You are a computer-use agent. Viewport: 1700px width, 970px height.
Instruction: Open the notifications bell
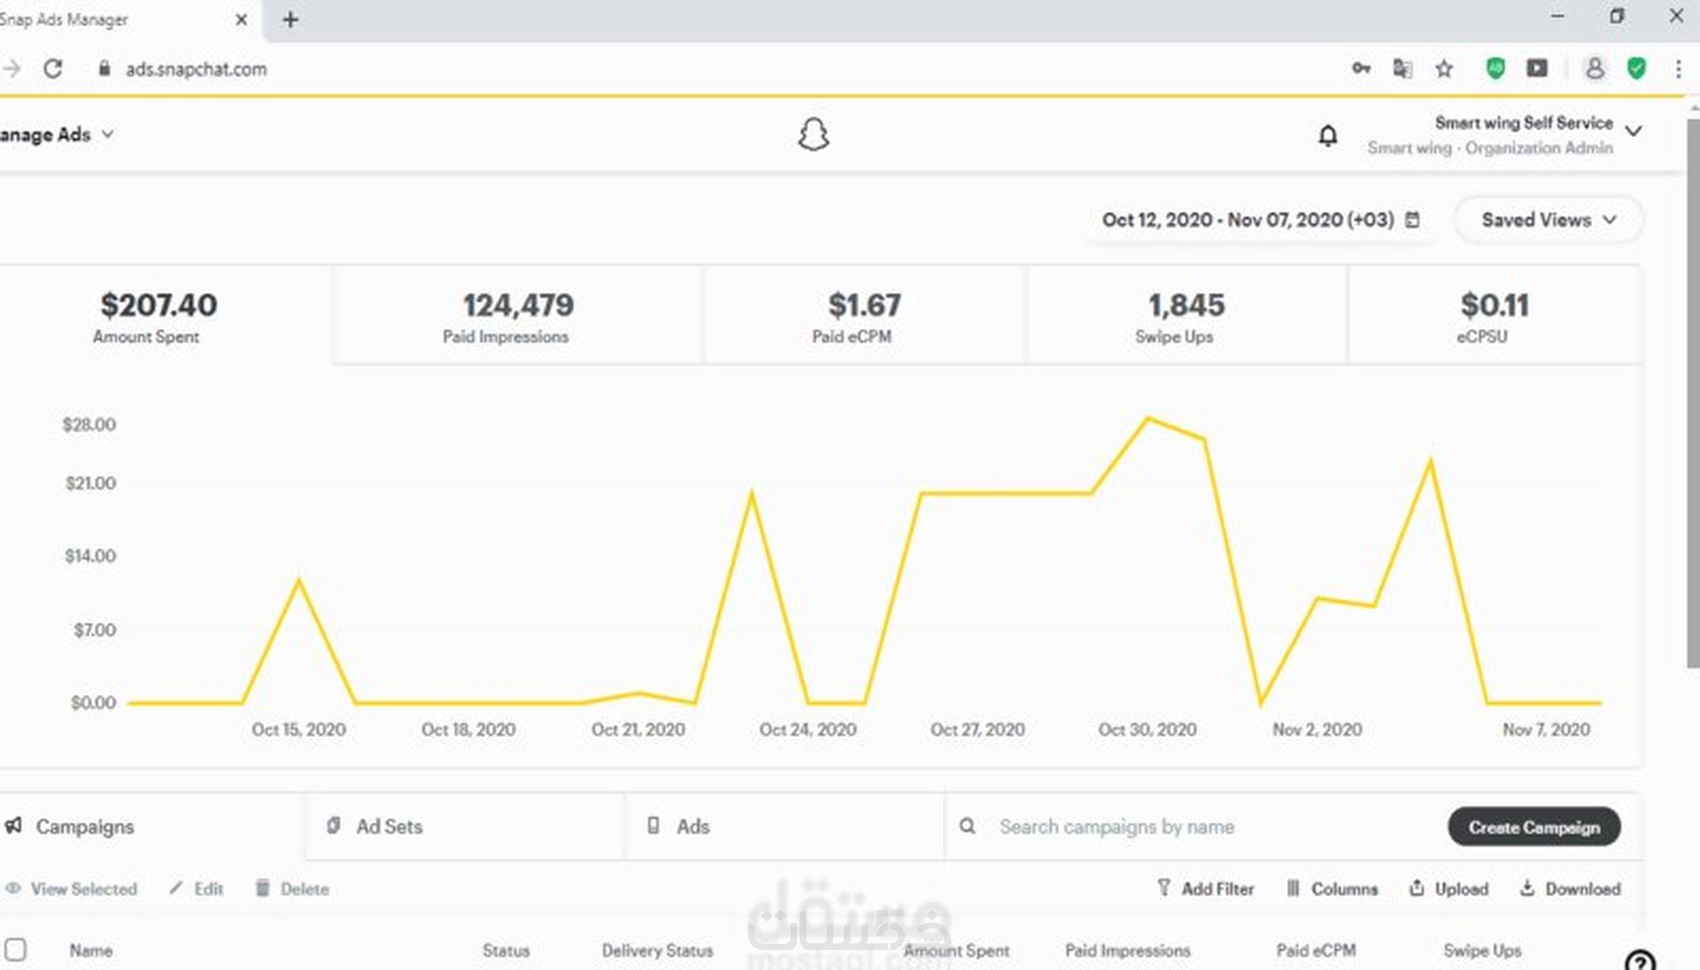click(1327, 136)
